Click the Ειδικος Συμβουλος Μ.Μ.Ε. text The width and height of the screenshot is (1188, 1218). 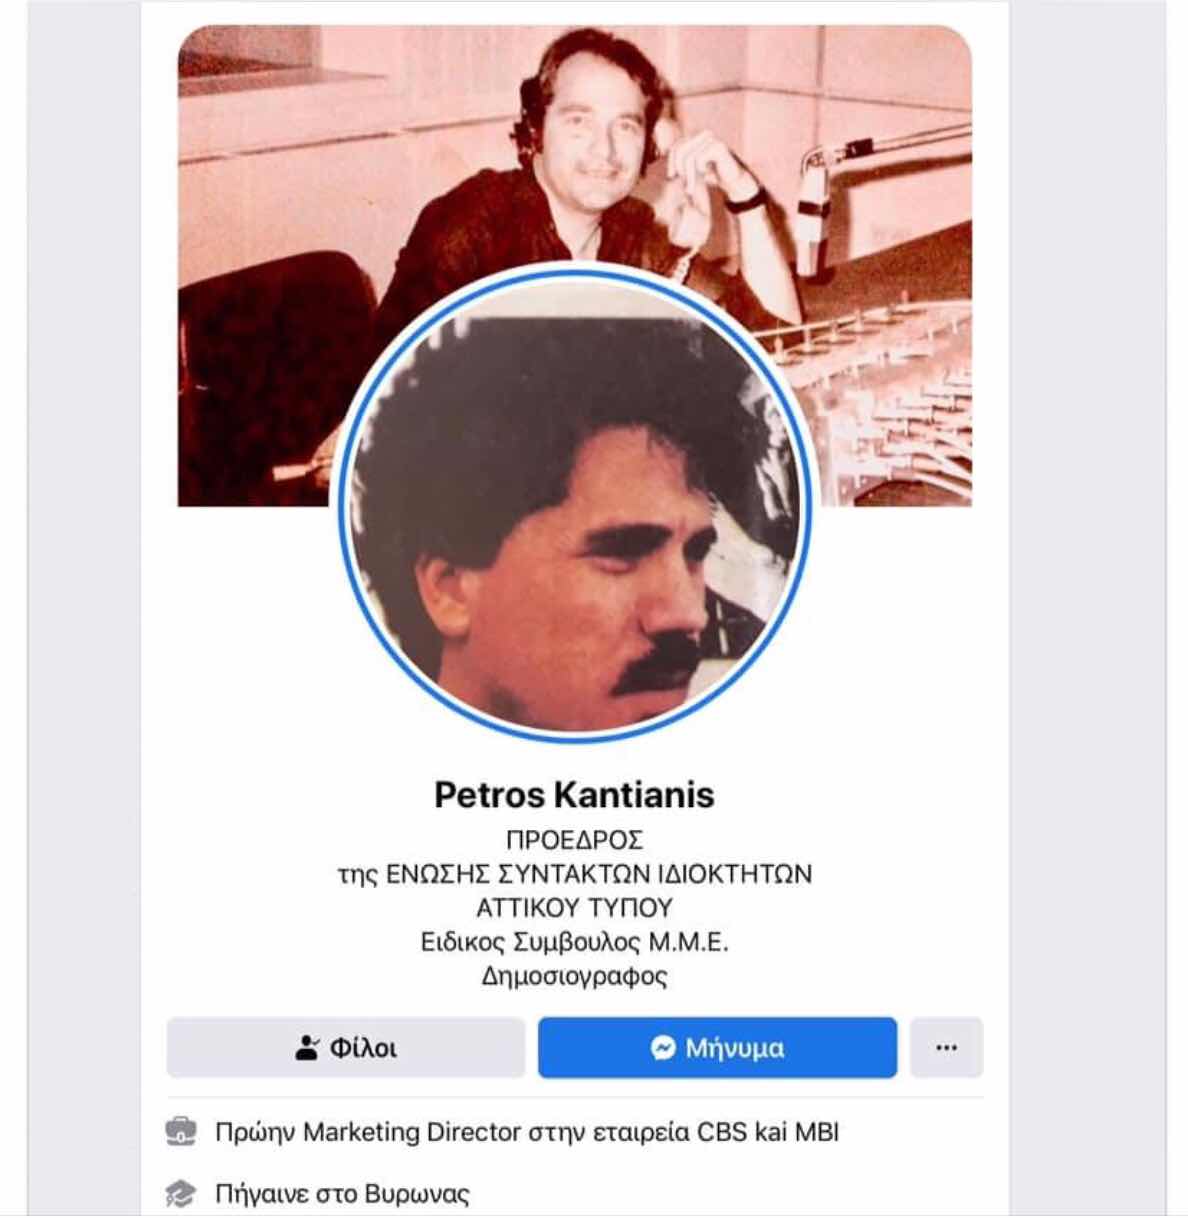point(575,941)
